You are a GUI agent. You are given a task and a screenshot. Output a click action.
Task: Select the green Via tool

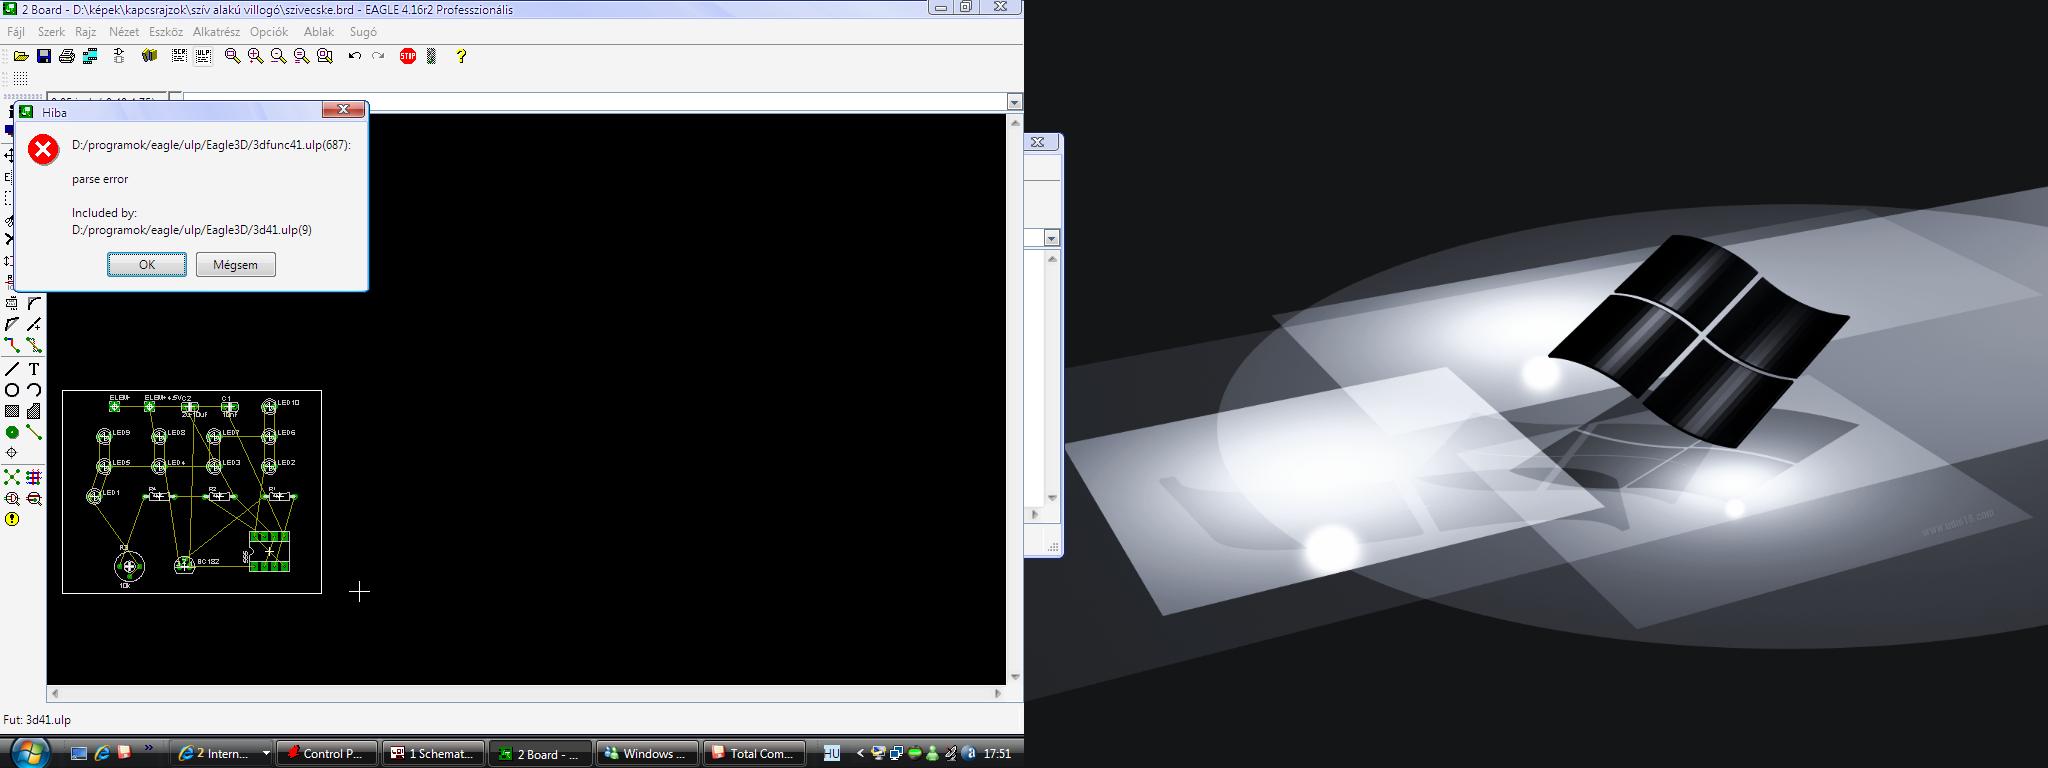[x=12, y=432]
